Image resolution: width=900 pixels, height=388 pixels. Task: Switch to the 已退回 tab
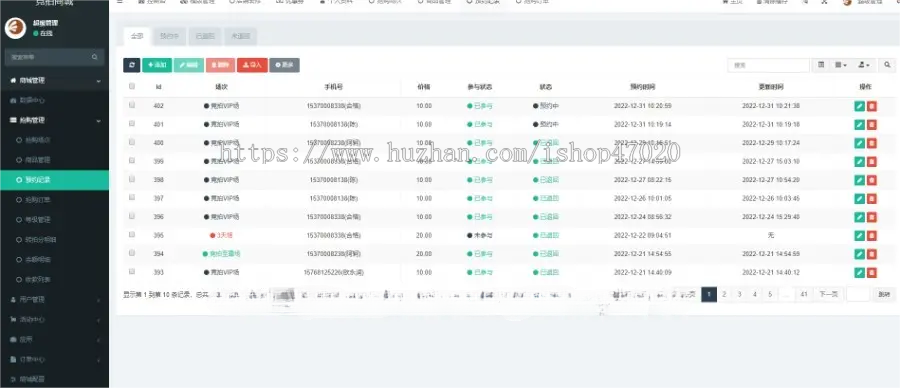pyautogui.click(x=205, y=36)
